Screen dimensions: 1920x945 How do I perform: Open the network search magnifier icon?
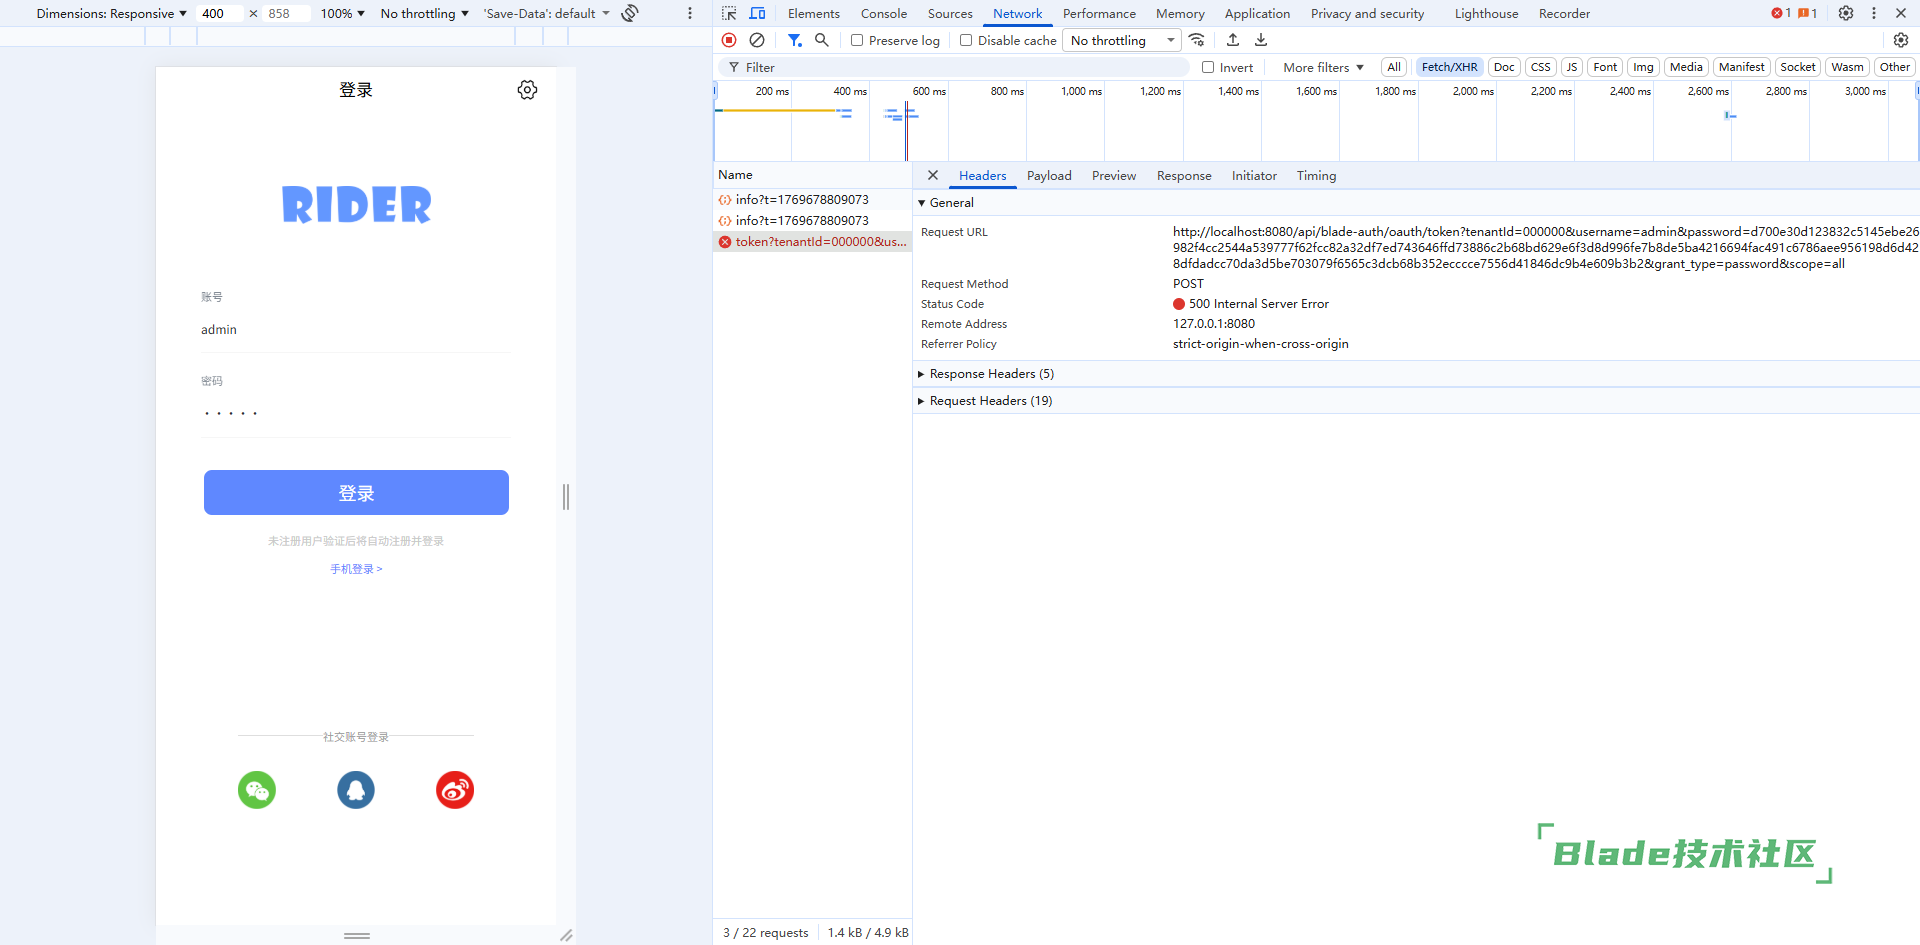822,40
